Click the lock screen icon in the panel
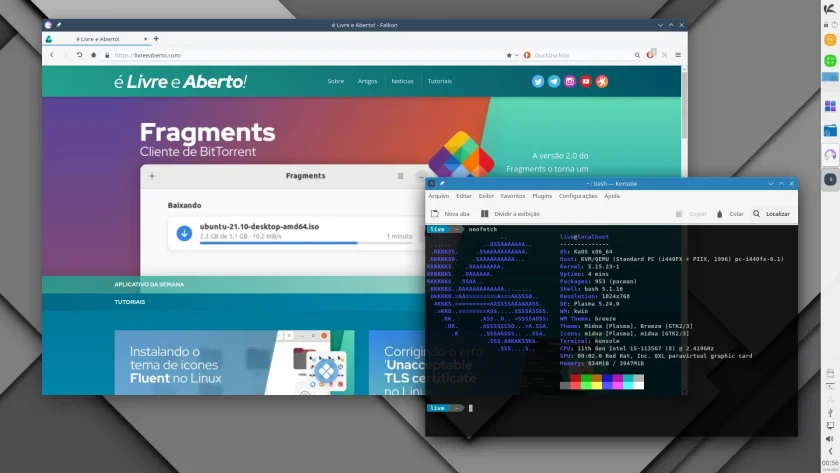This screenshot has width=840, height=473. 826,25
